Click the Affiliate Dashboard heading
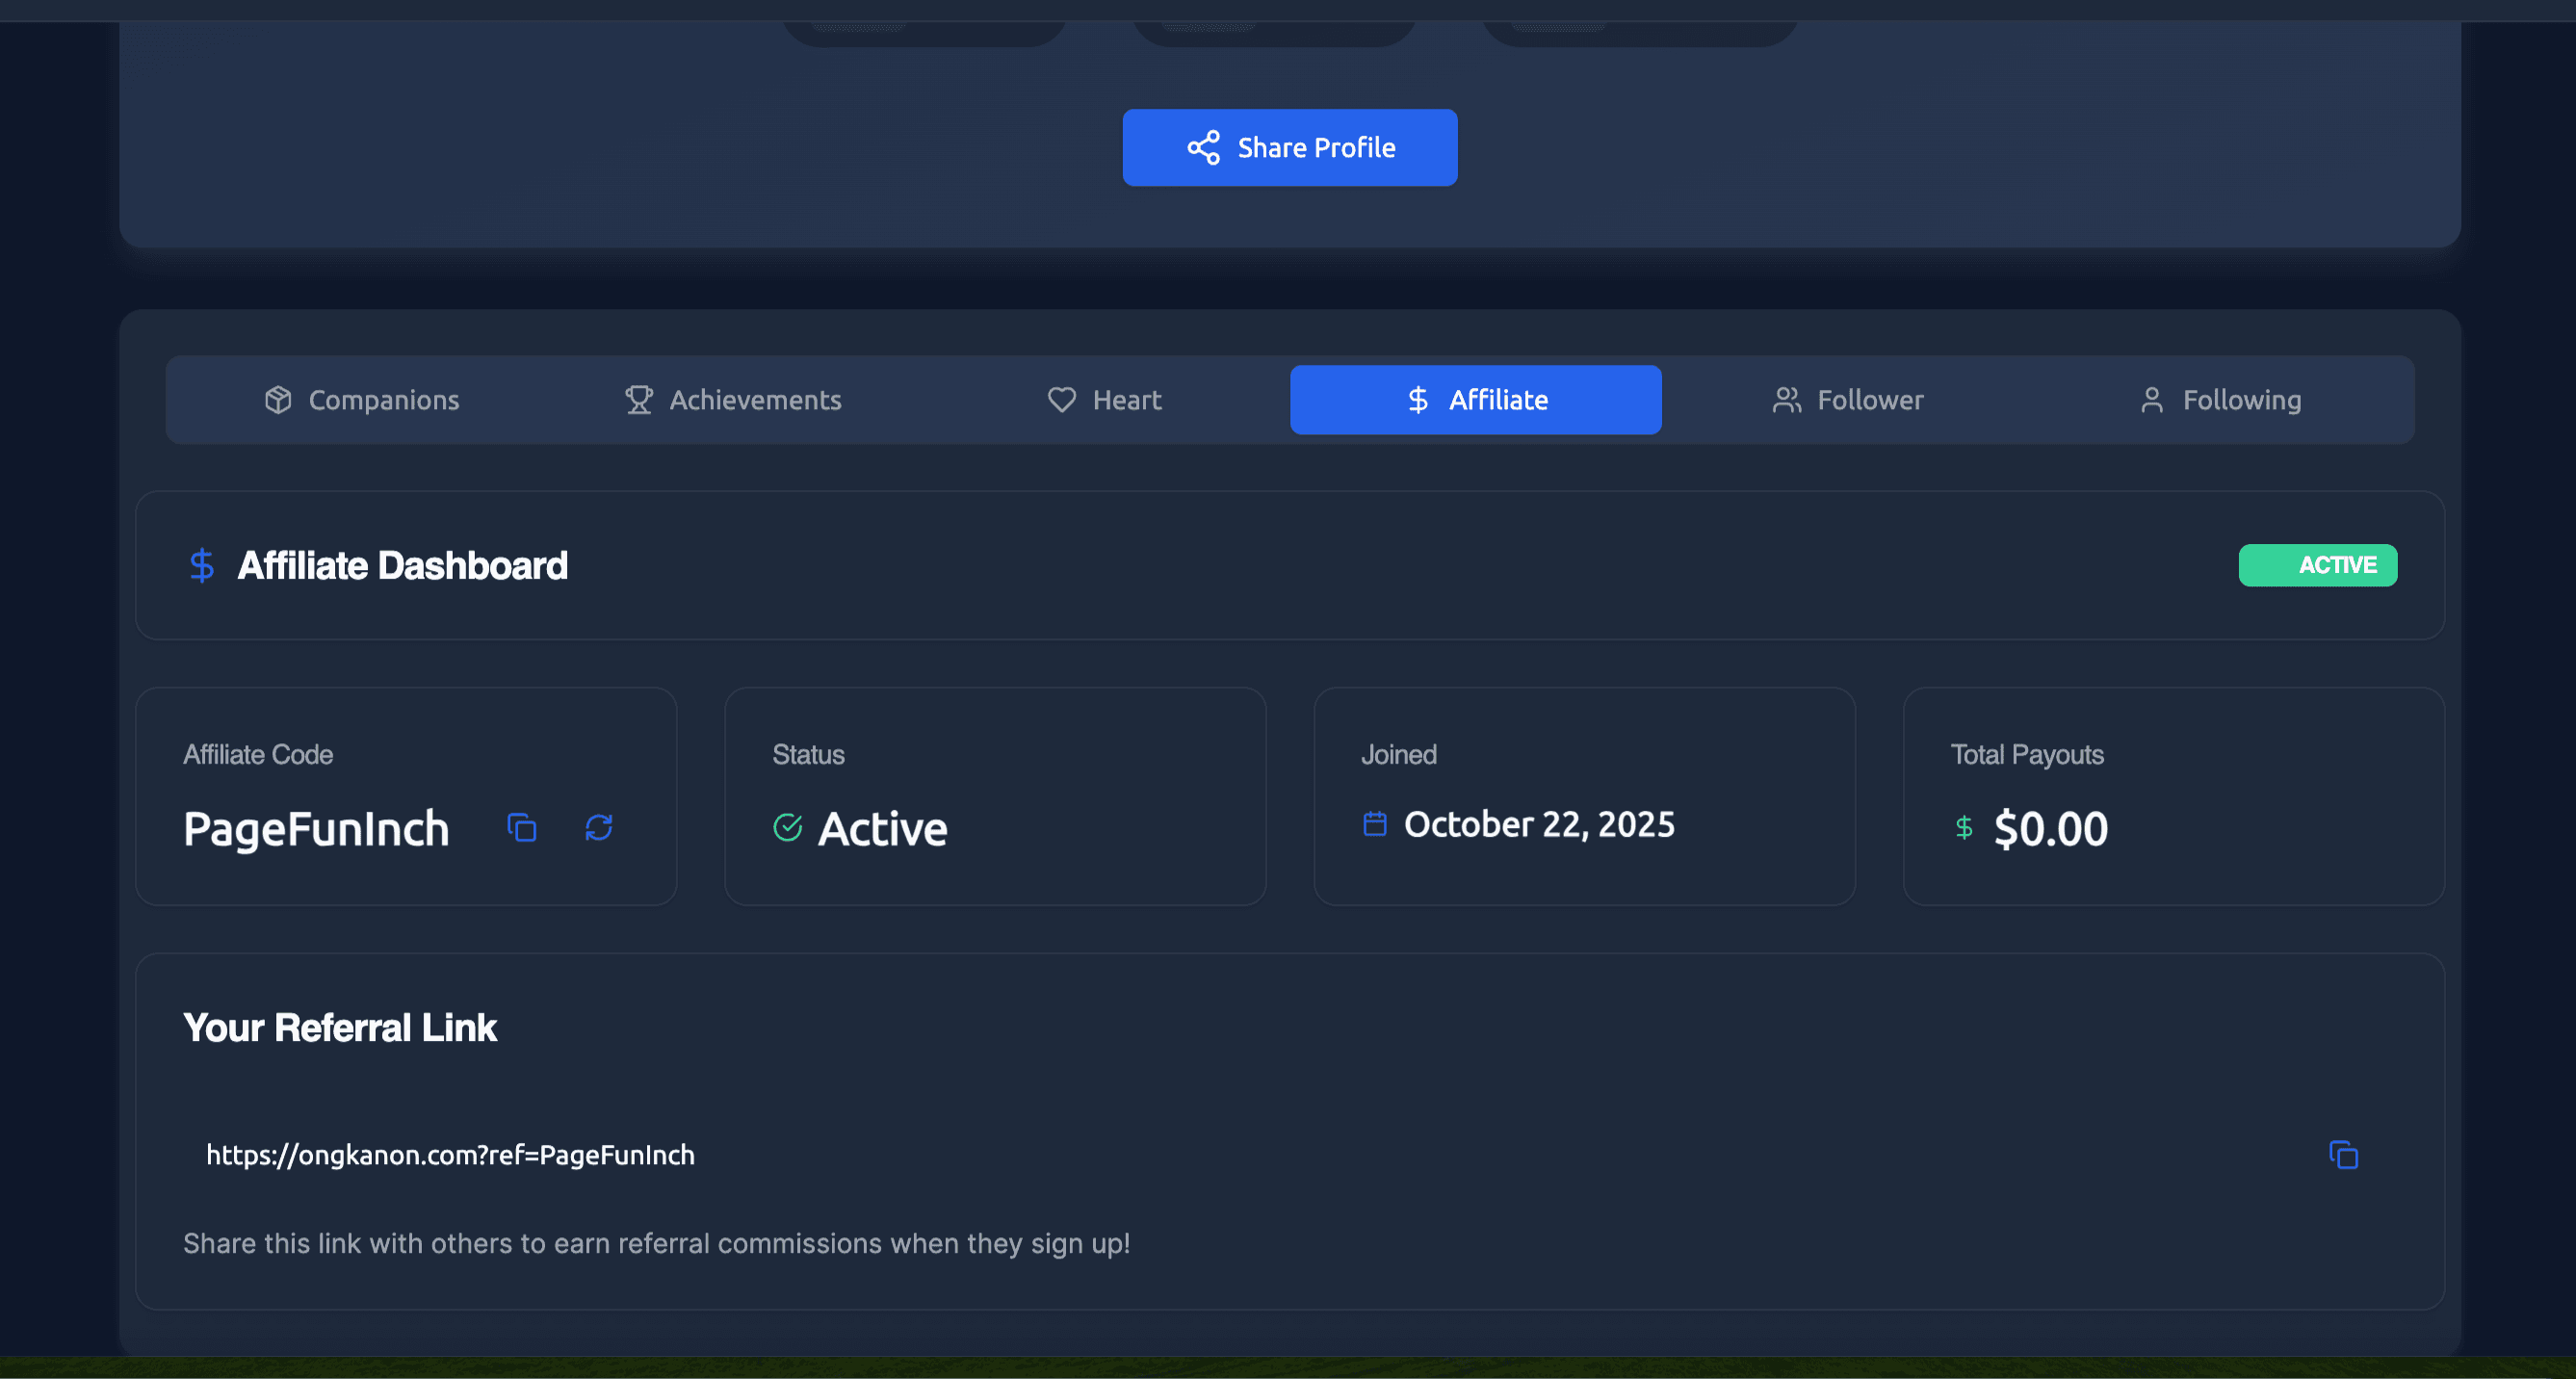This screenshot has width=2576, height=1379. (401, 565)
